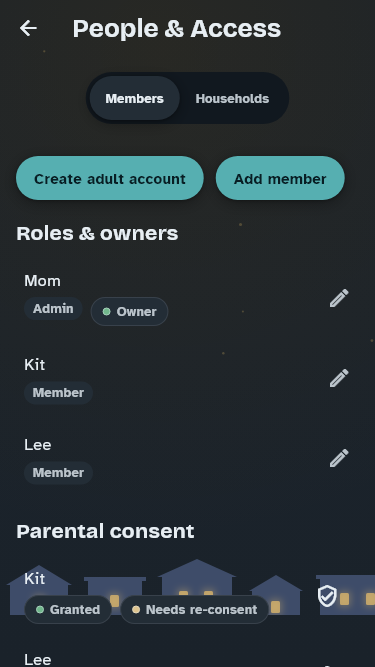
Task: Edit Mom's role with pencil icon
Action: coord(339,298)
